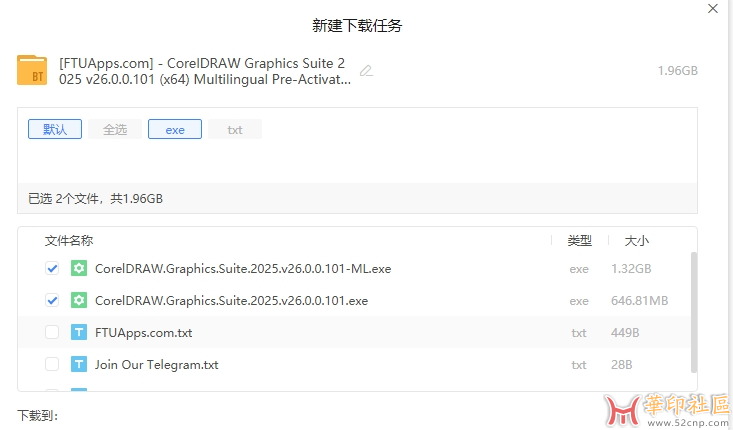This screenshot has height=430, width=733.
Task: Uncheck CorelDRAW v26.0.0.101.exe checkbox
Action: pyautogui.click(x=52, y=301)
